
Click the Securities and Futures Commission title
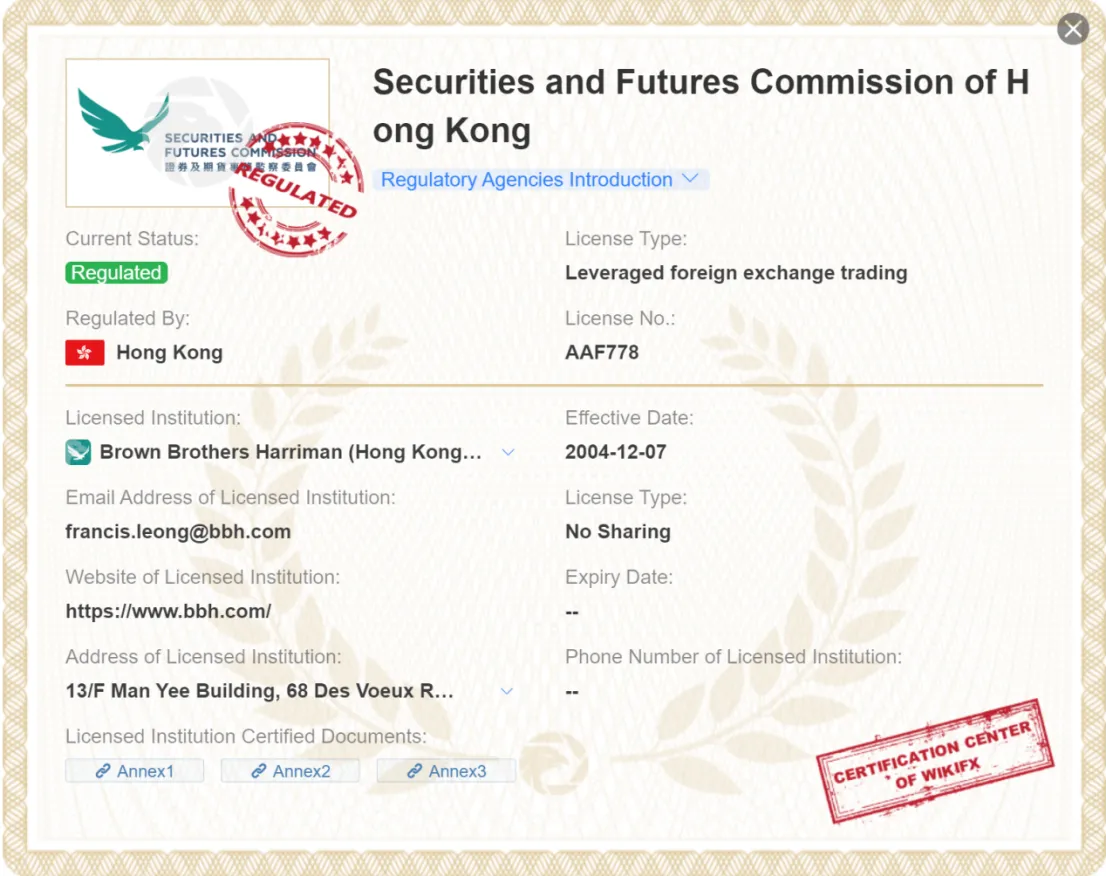tap(701, 106)
